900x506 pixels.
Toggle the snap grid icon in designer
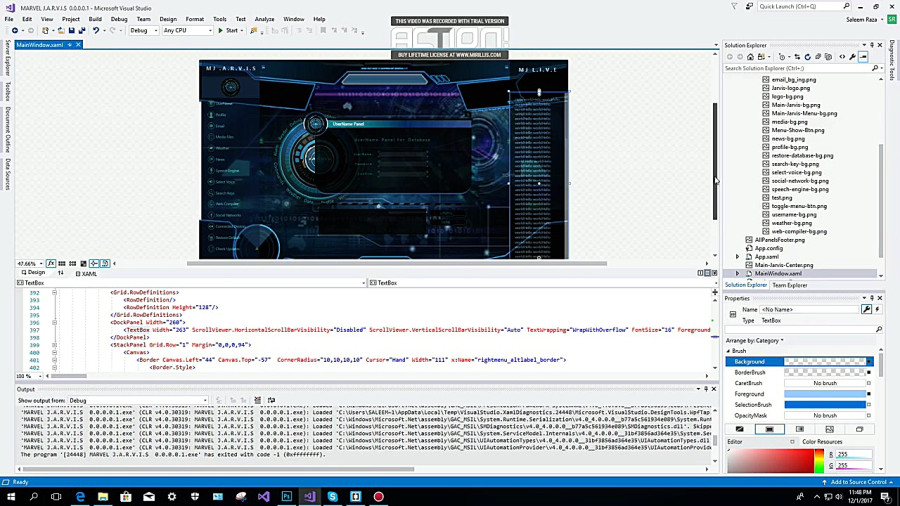tap(61, 263)
